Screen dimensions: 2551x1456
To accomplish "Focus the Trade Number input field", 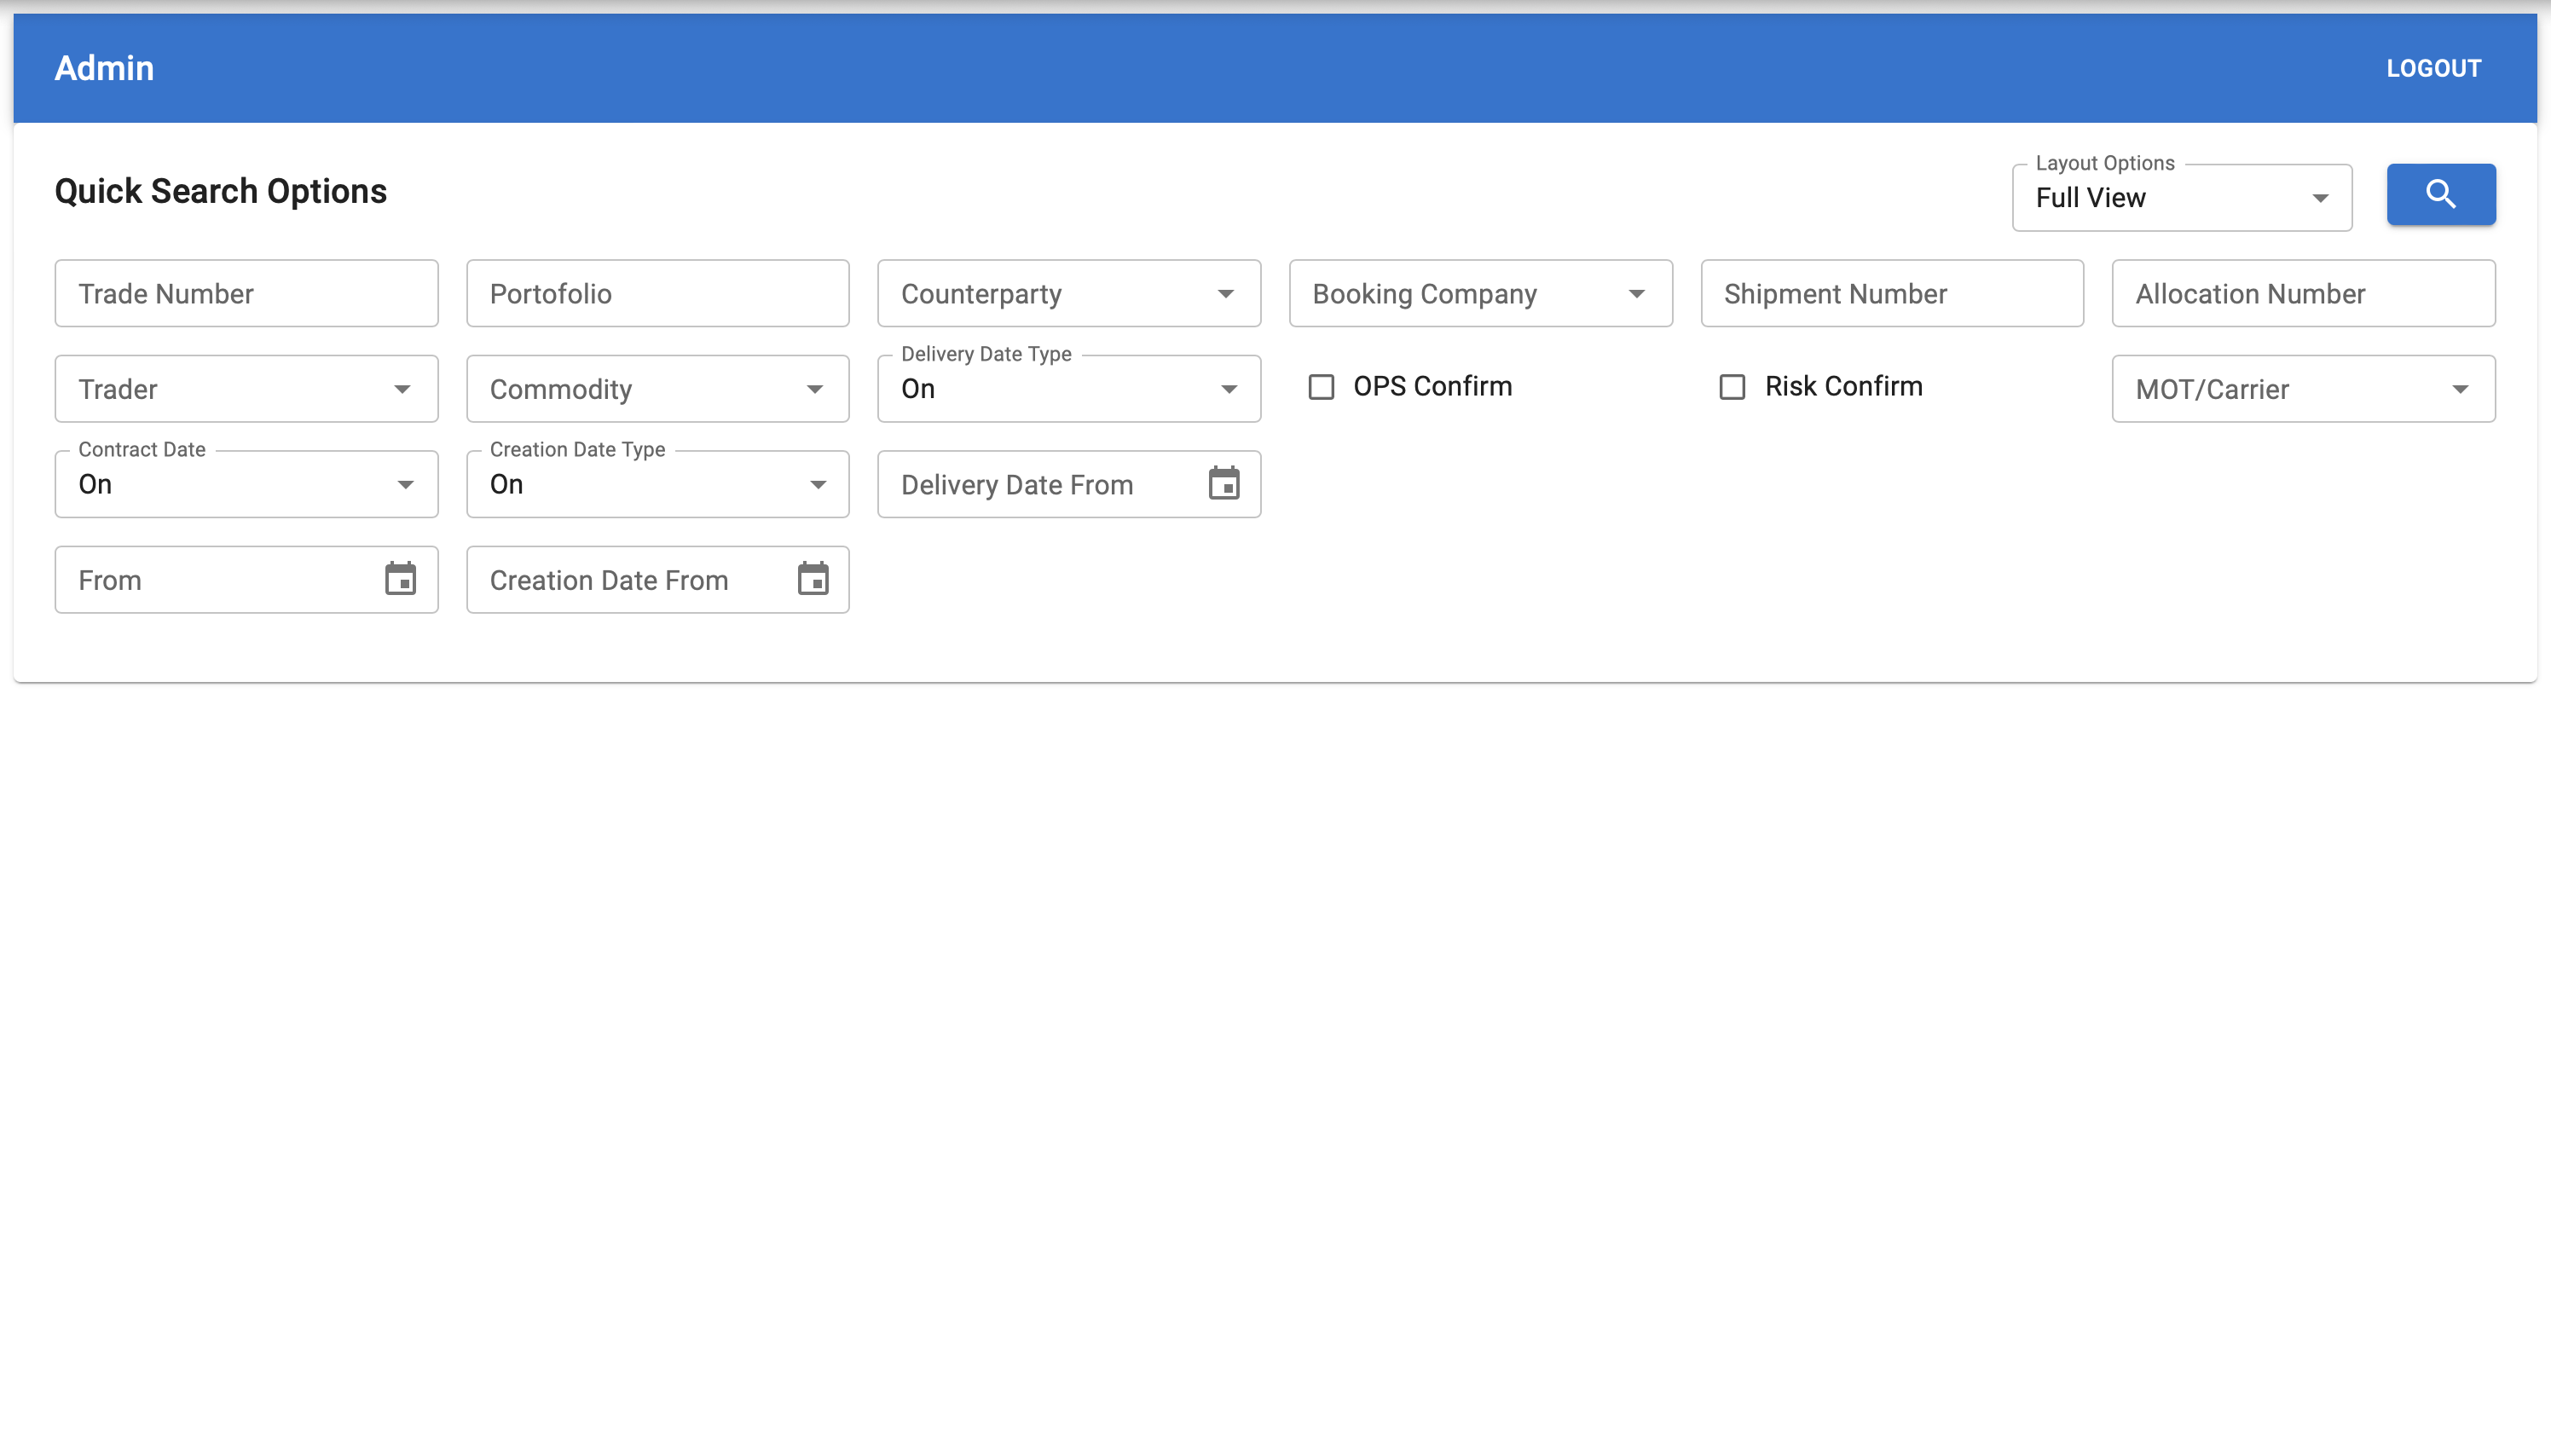I will tap(246, 294).
